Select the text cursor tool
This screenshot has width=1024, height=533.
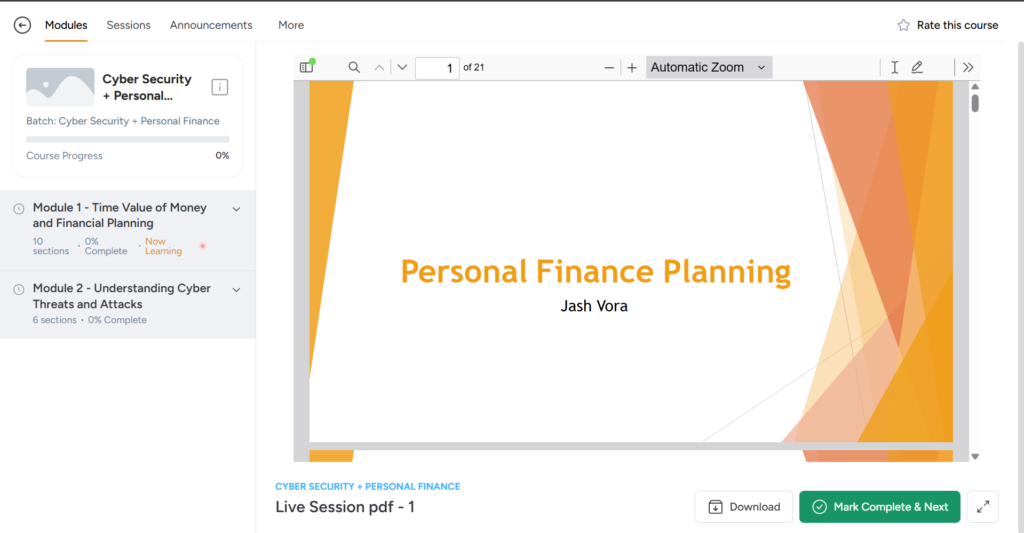pyautogui.click(x=894, y=67)
